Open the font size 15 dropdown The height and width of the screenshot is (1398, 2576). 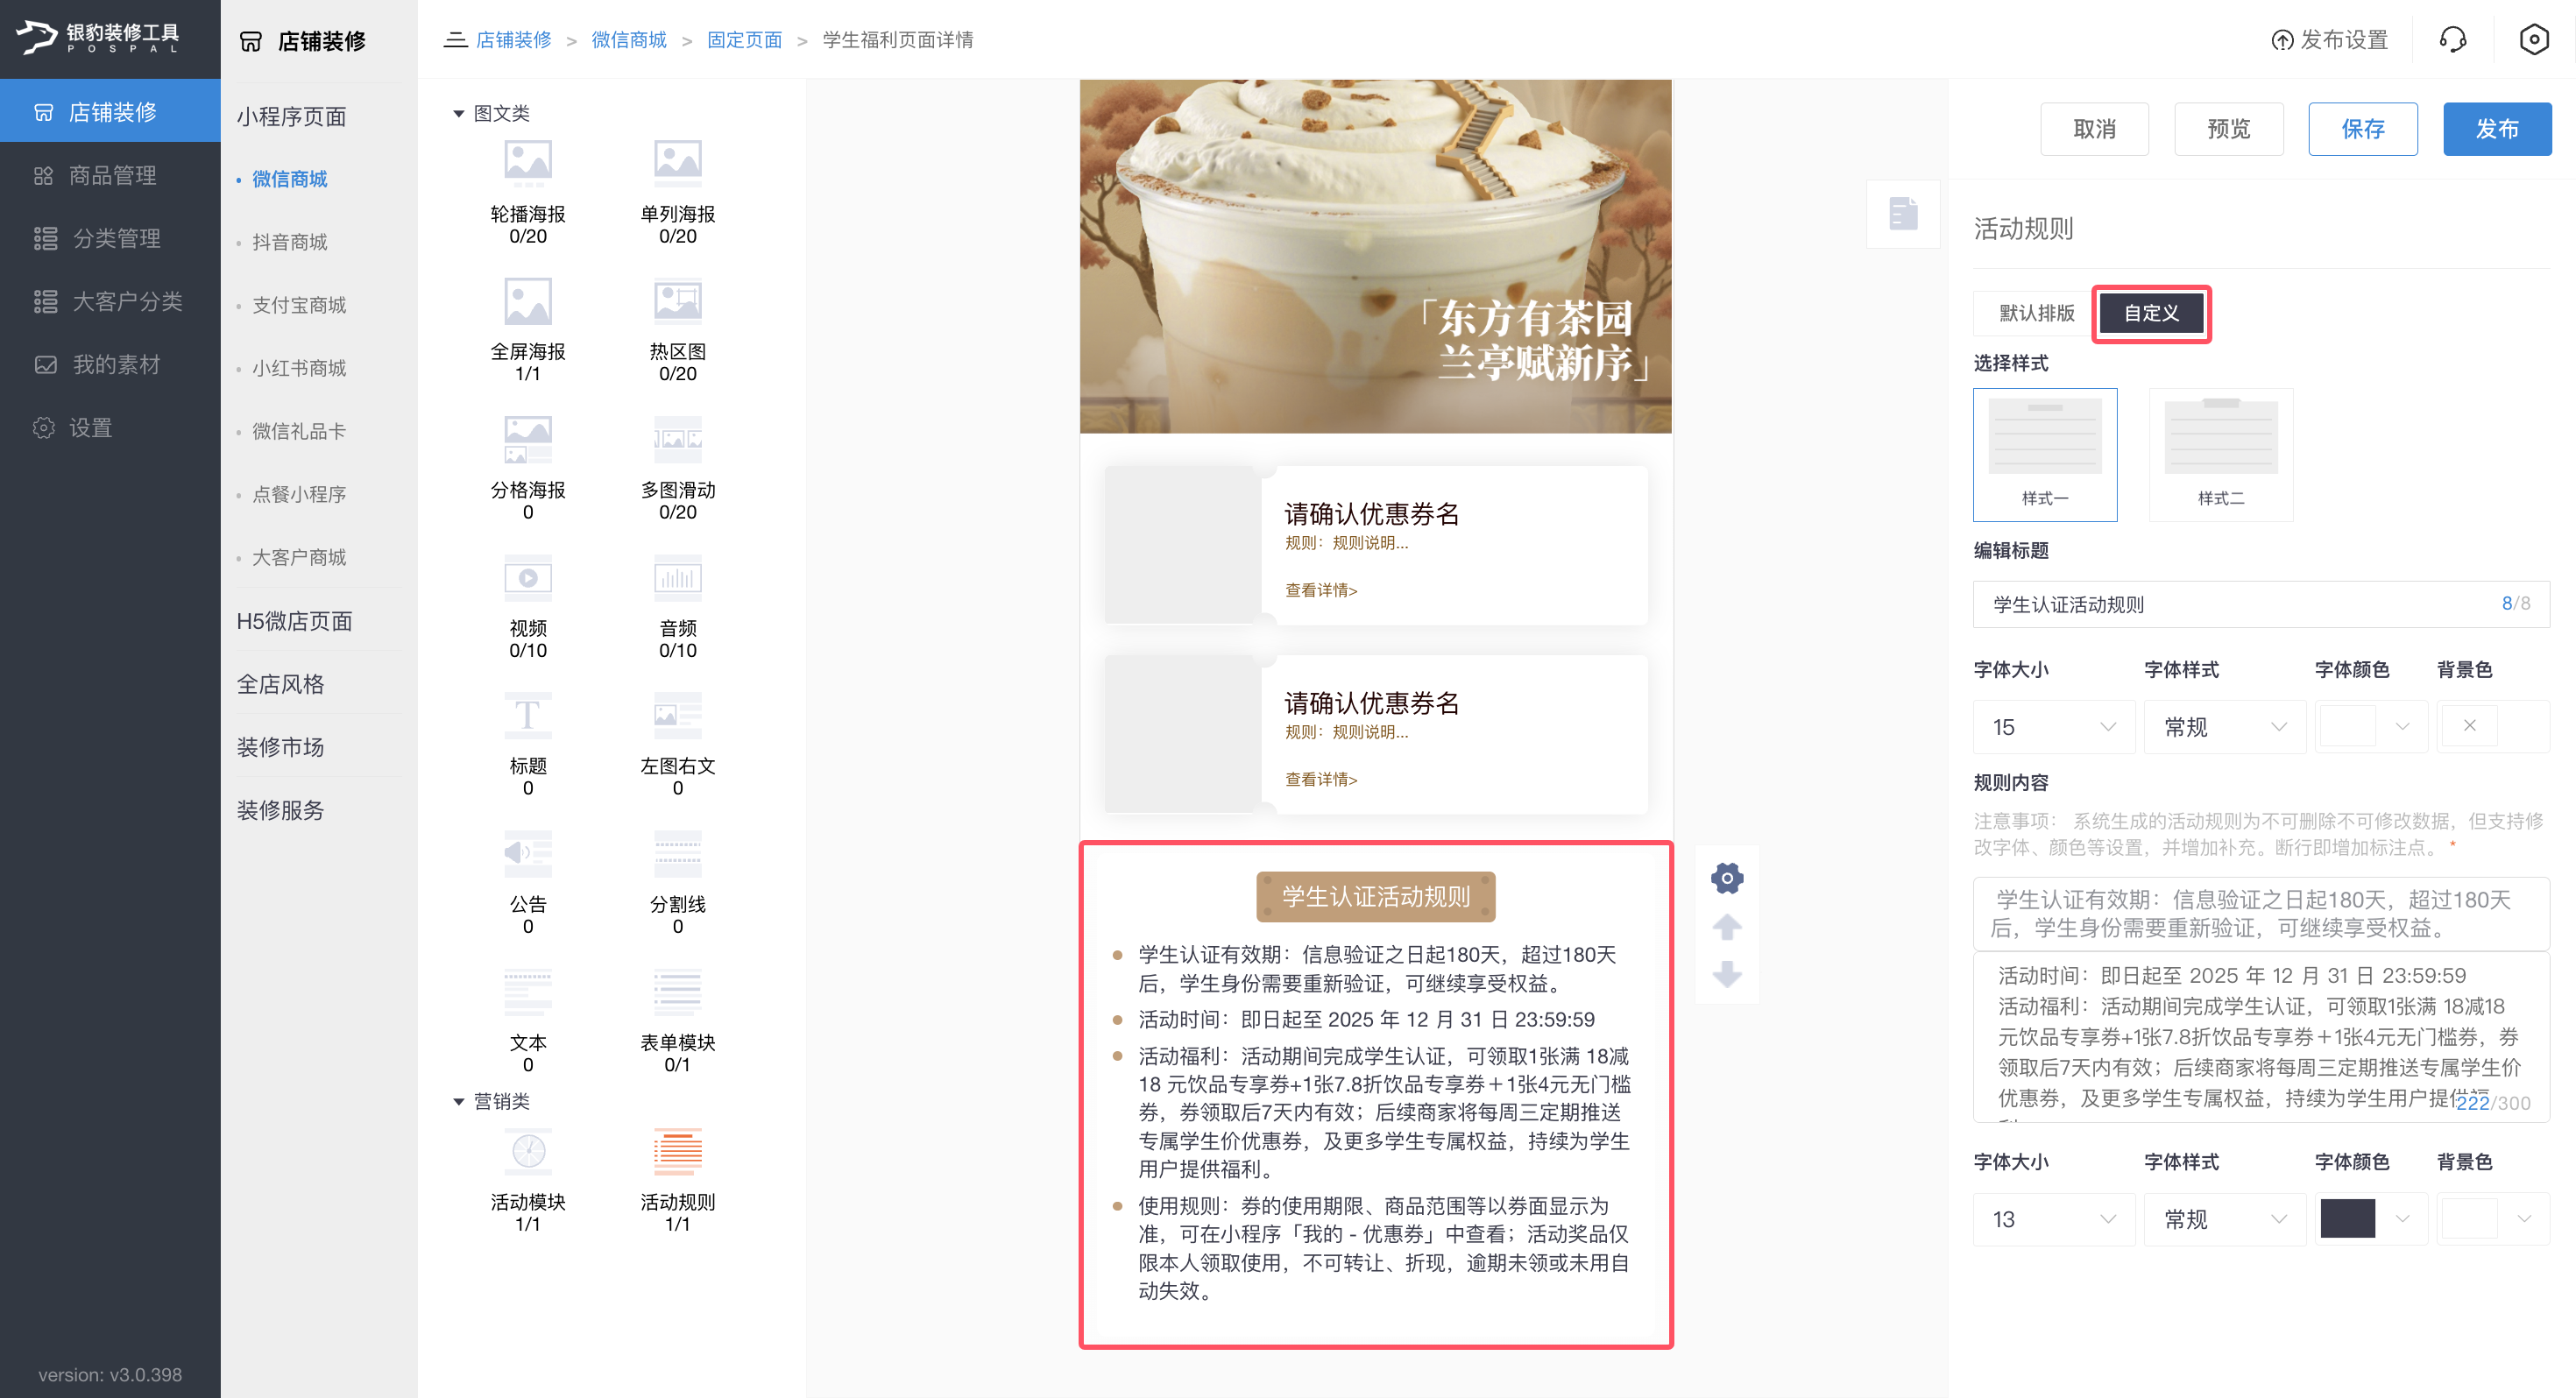[x=2053, y=727]
